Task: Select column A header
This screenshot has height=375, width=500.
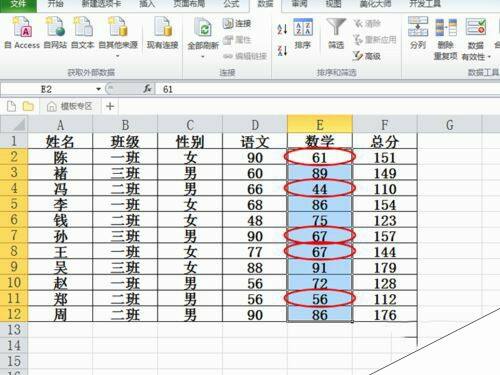Action: click(60, 125)
